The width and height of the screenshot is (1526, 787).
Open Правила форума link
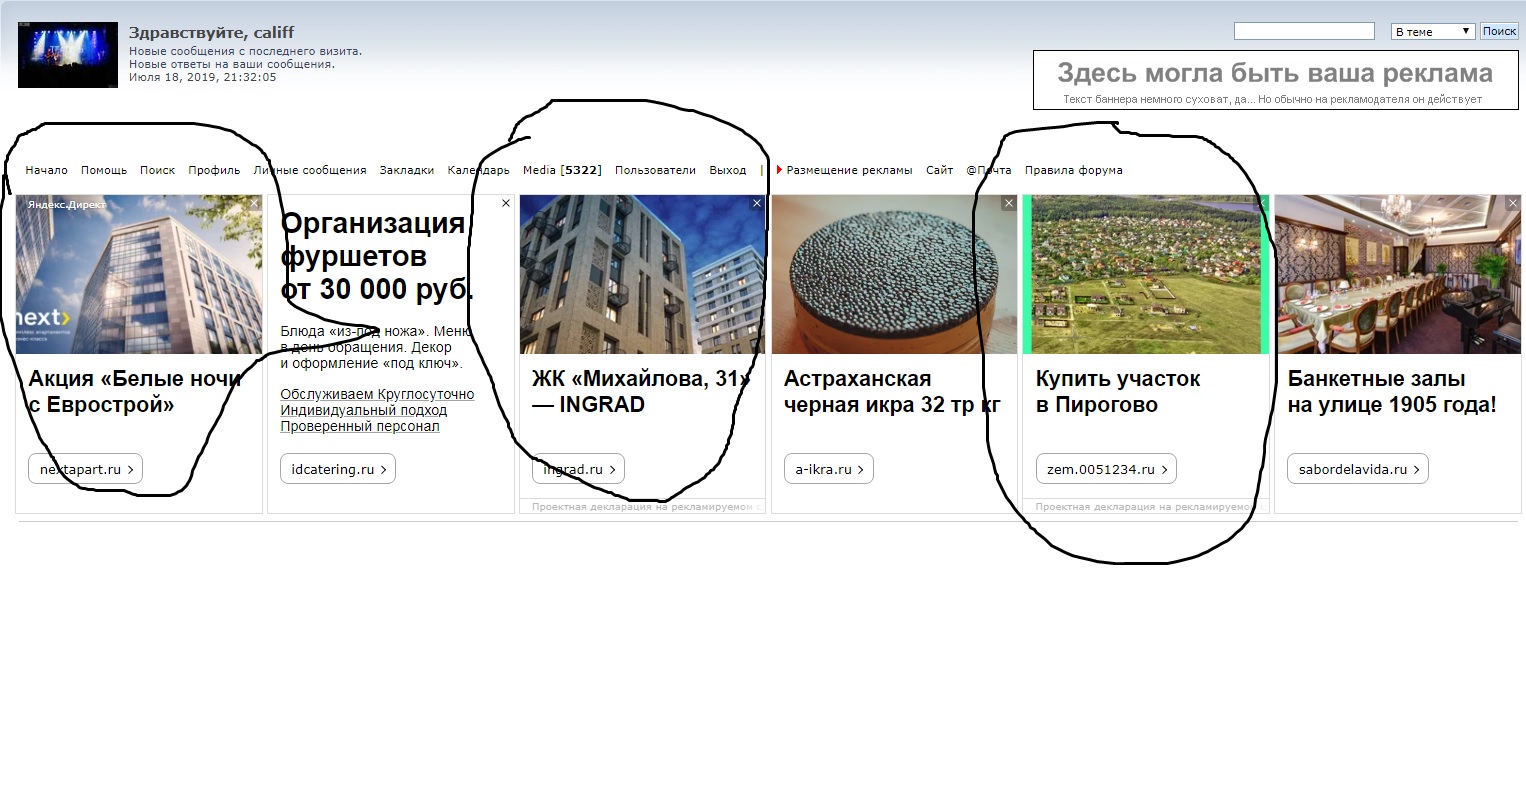pyautogui.click(x=1073, y=170)
